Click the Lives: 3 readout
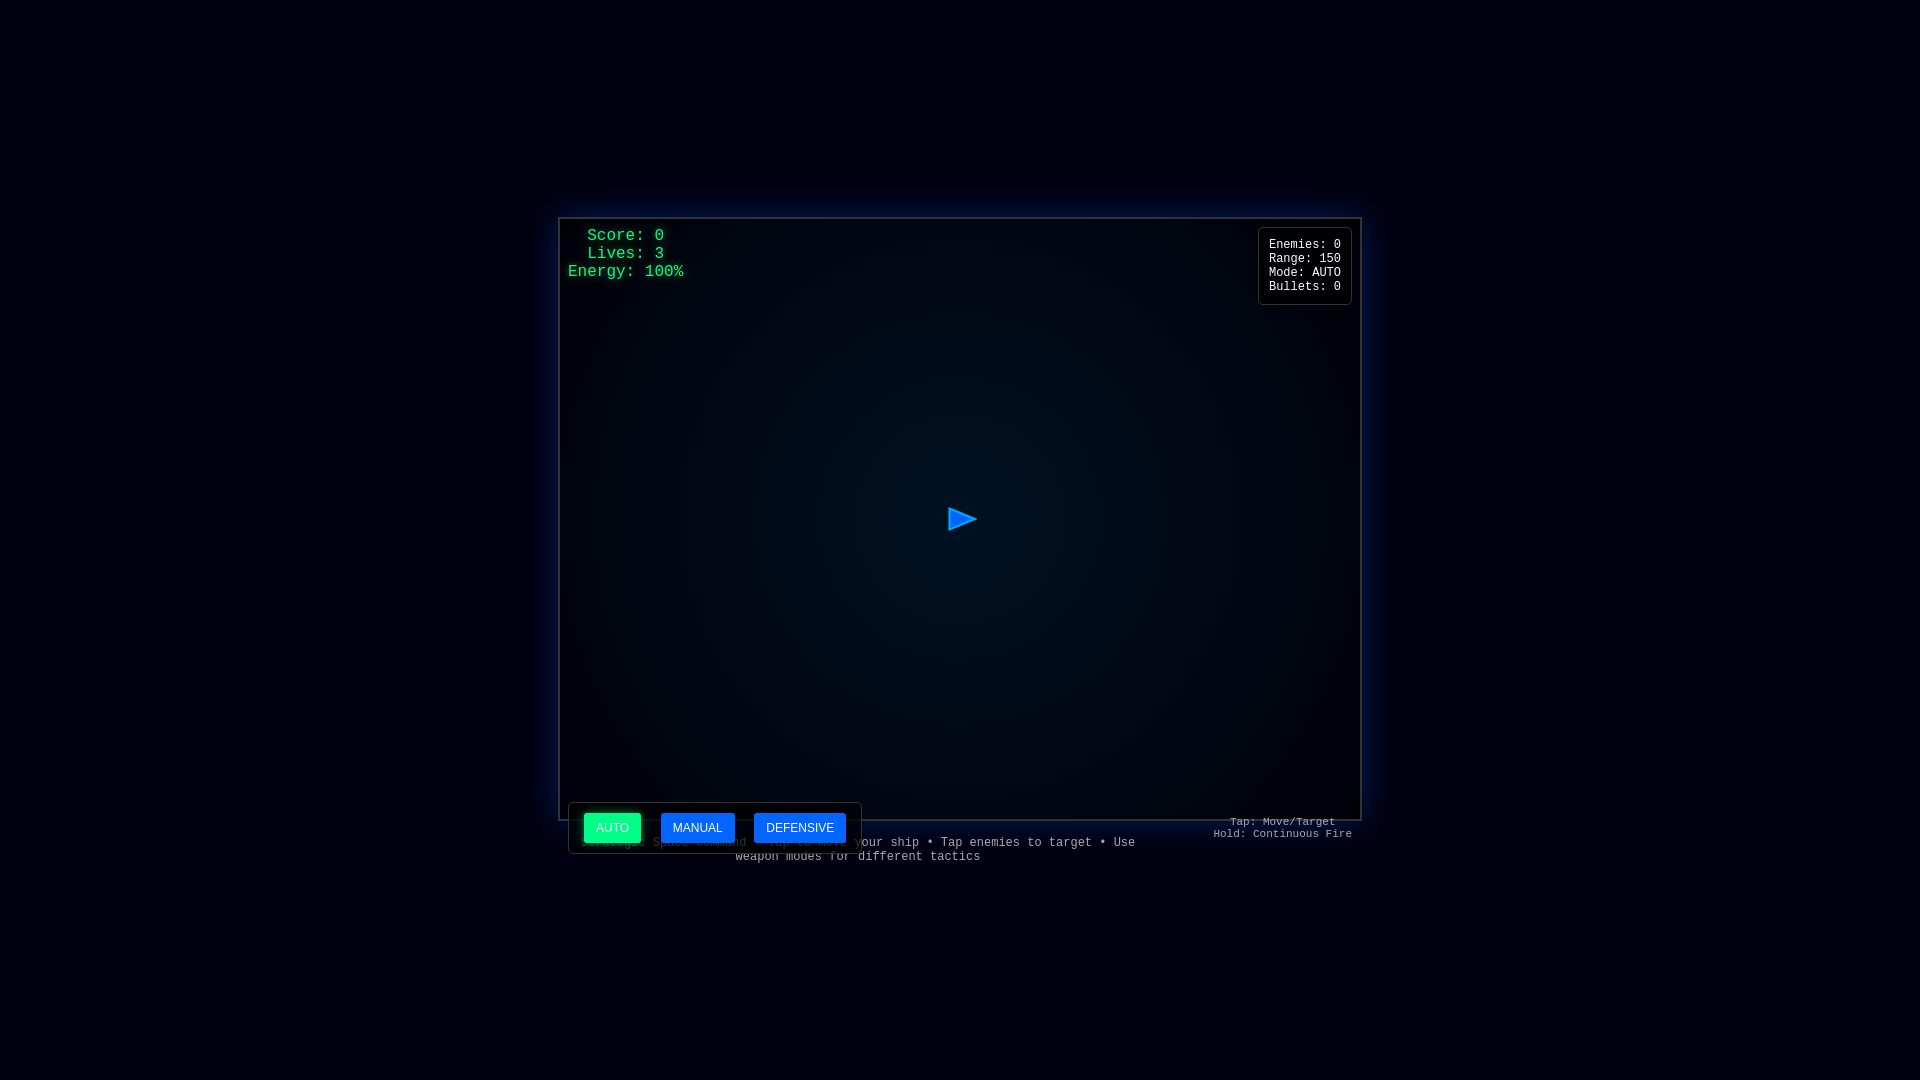Image resolution: width=1920 pixels, height=1080 pixels. click(625, 254)
